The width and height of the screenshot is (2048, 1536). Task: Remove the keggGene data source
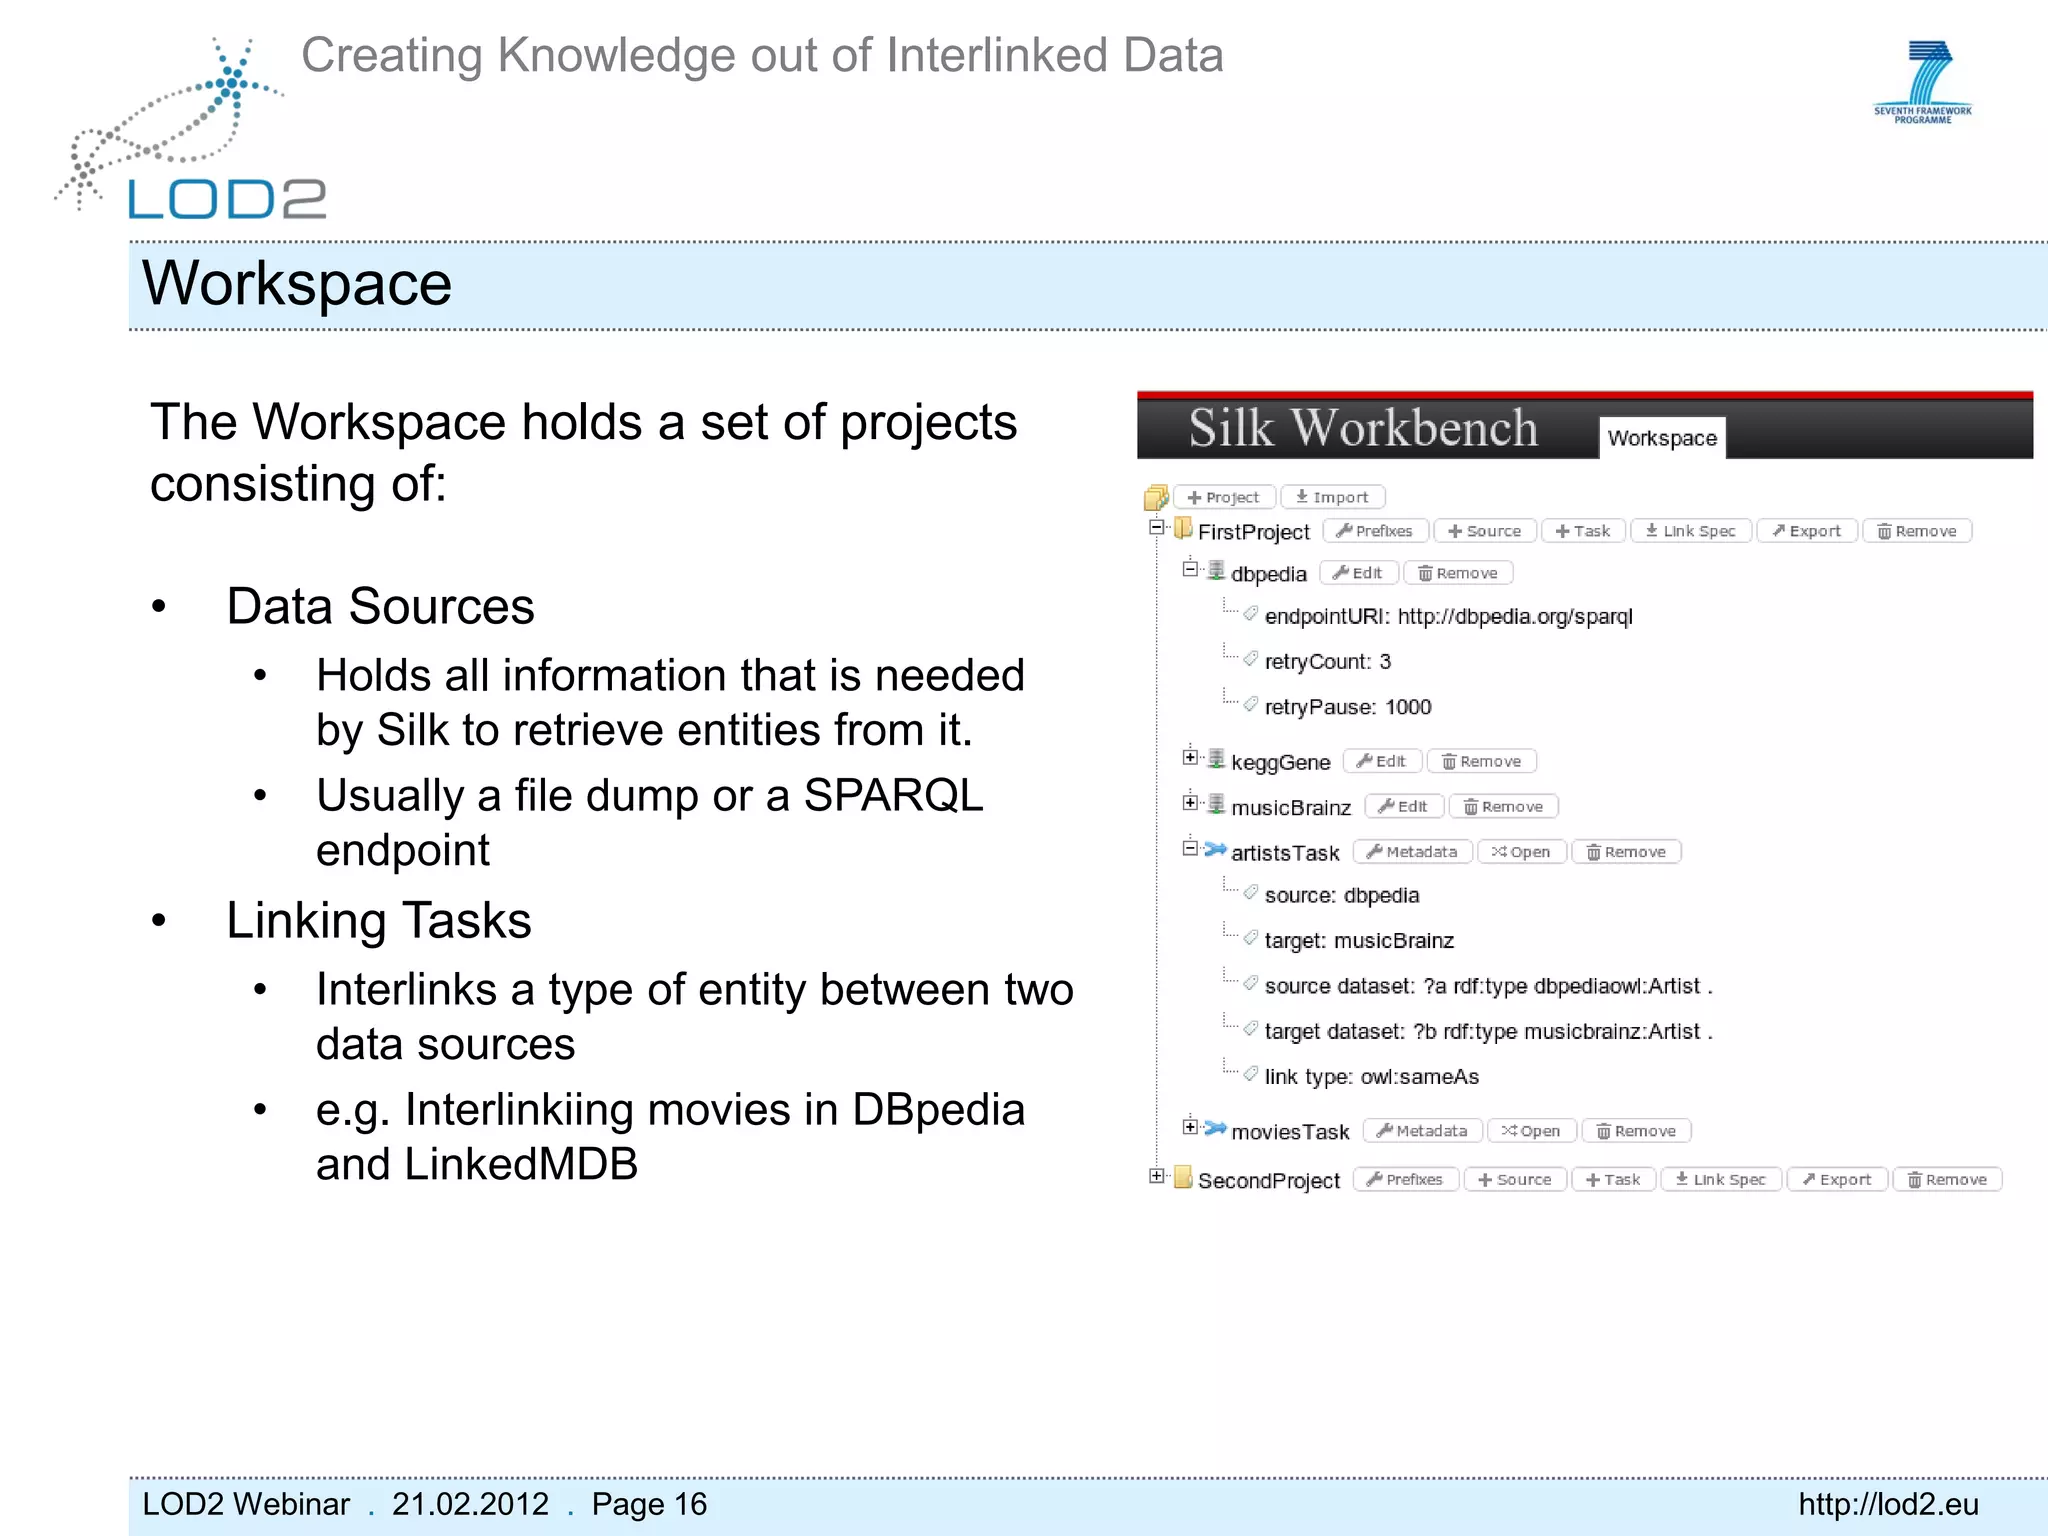pos(1481,761)
